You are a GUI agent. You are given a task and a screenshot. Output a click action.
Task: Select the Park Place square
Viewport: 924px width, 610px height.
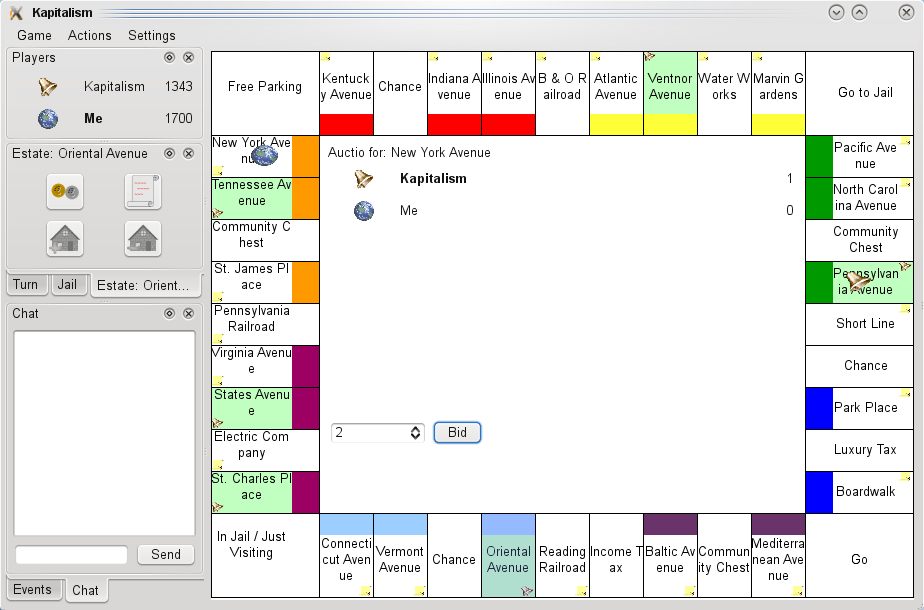coord(860,408)
